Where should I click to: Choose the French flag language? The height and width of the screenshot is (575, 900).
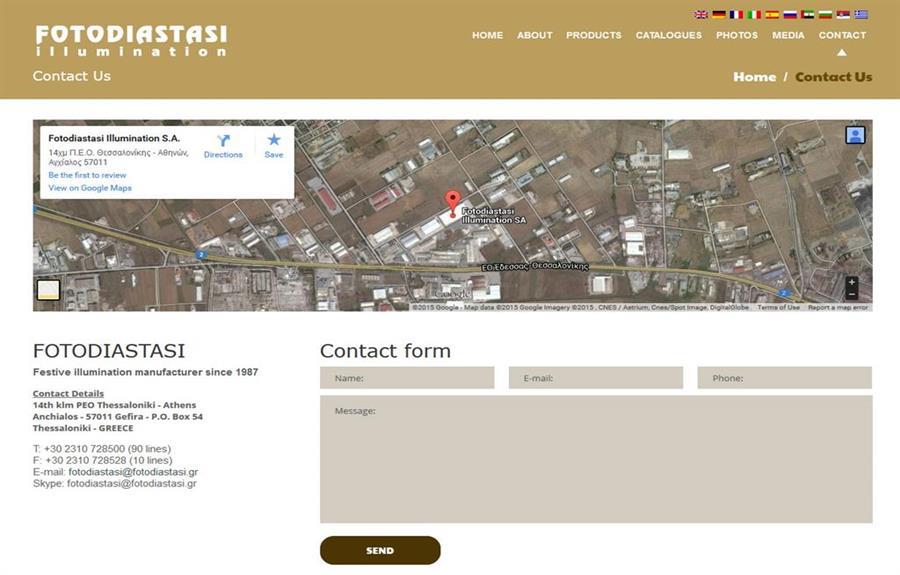[736, 15]
